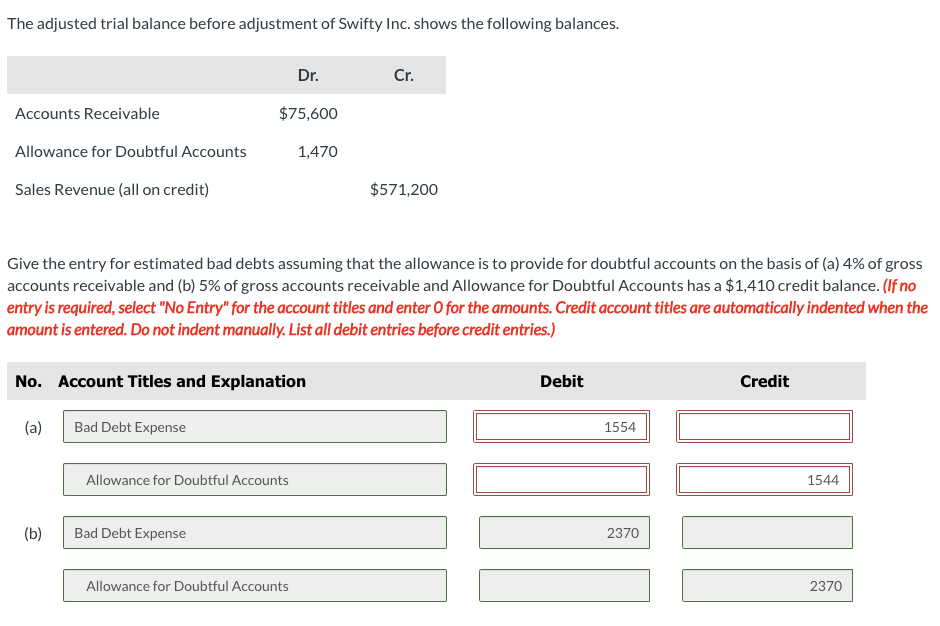Select the debit field showing 2370
The width and height of the screenshot is (940, 626).
(x=564, y=532)
